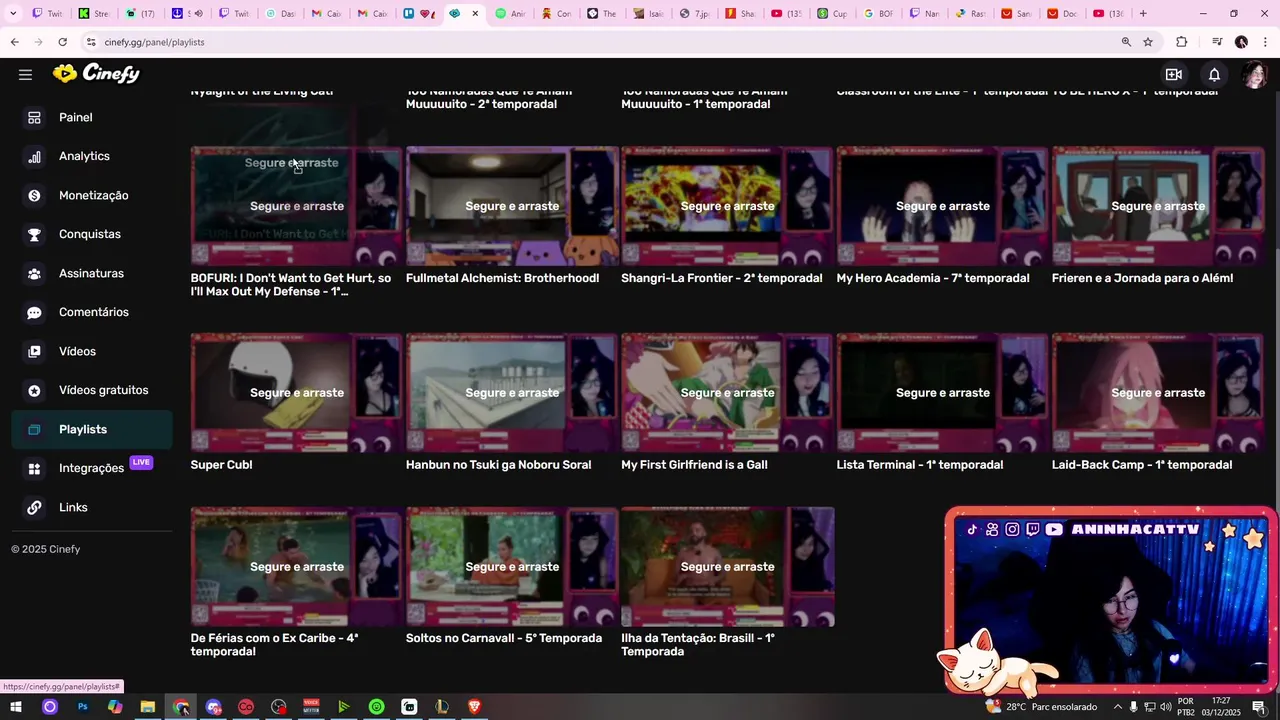Click the cinefy.gg address bar
This screenshot has height=720, width=1280.
[x=600, y=42]
